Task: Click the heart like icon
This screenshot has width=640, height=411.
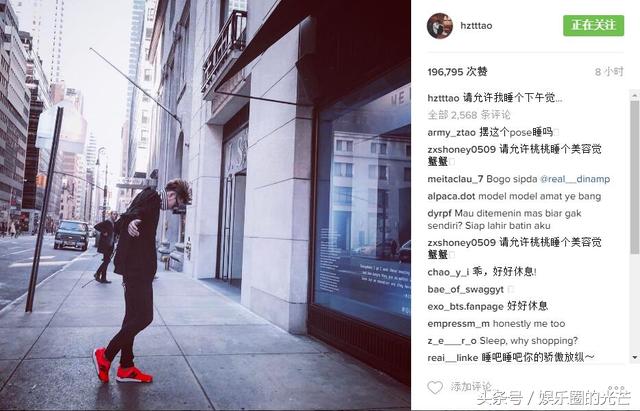Action: tap(435, 387)
